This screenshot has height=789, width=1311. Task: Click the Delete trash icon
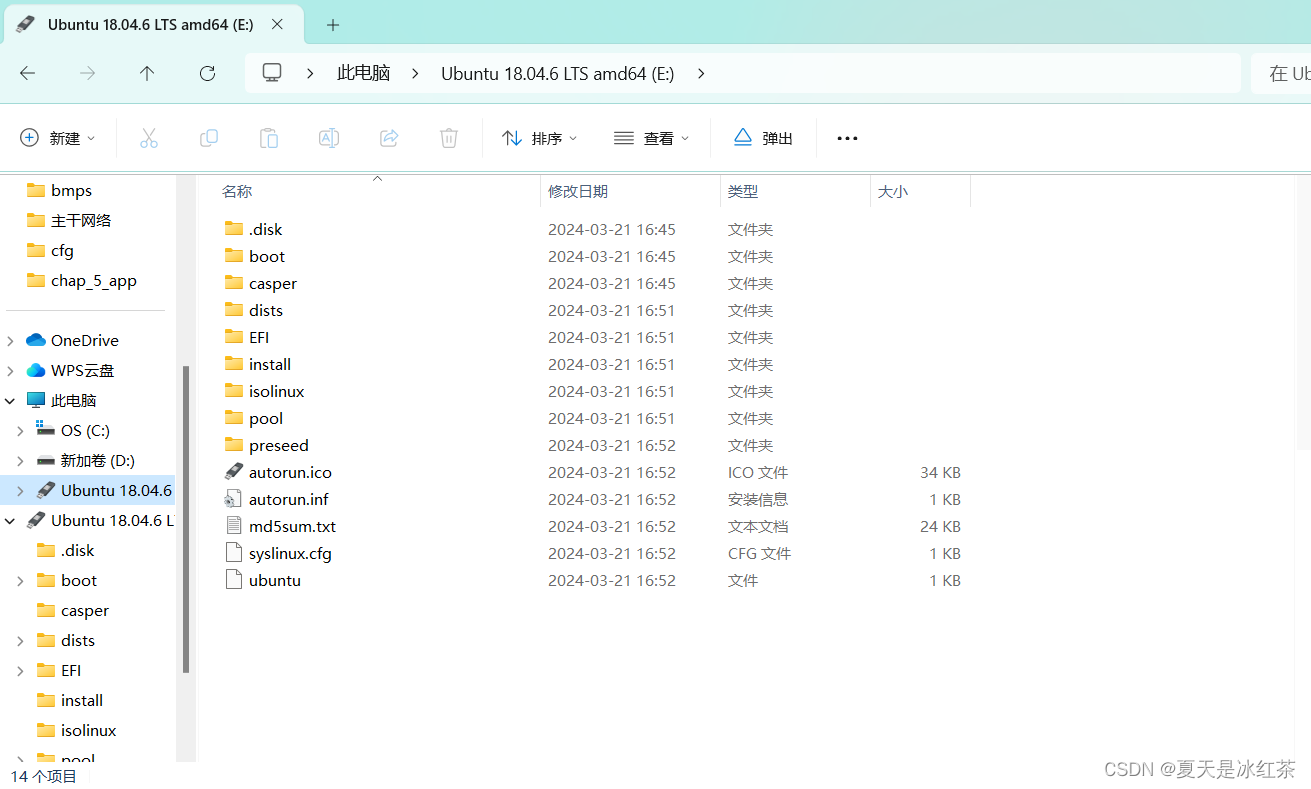[x=449, y=138]
